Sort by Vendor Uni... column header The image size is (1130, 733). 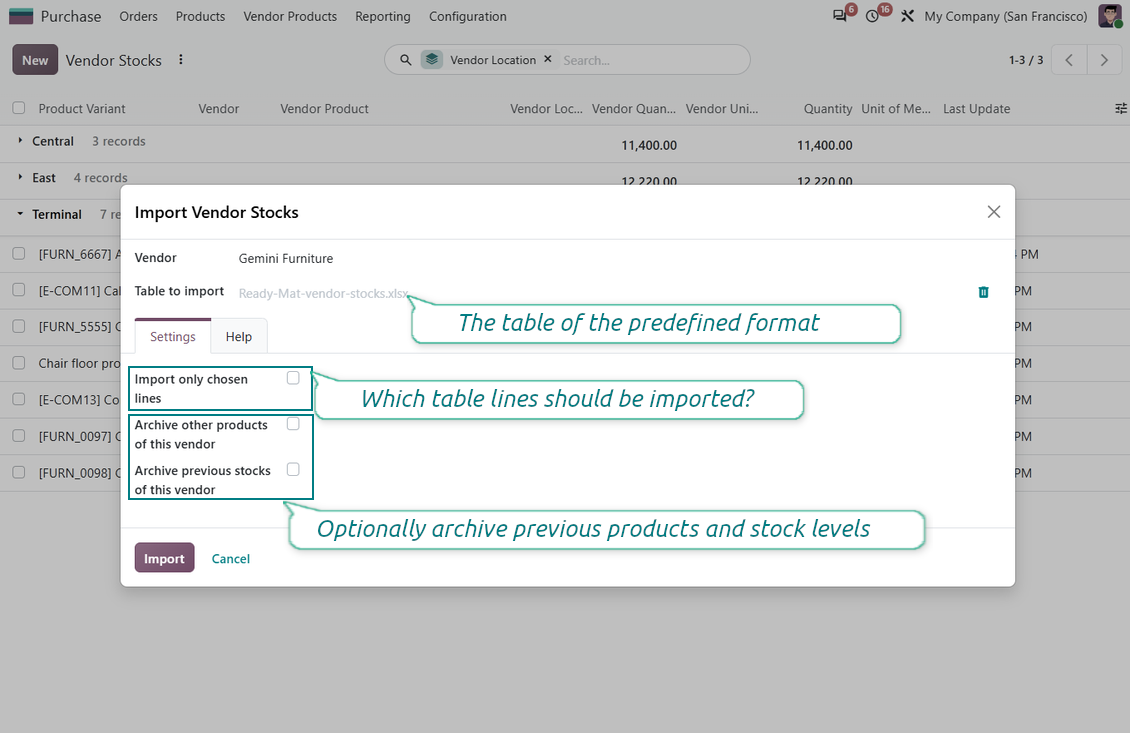(x=721, y=109)
